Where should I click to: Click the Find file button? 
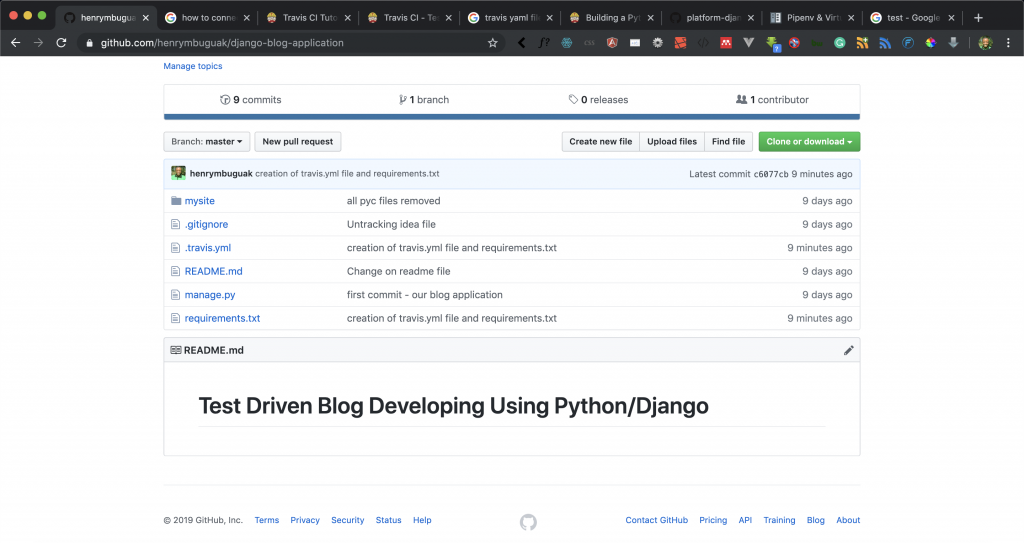coord(728,141)
